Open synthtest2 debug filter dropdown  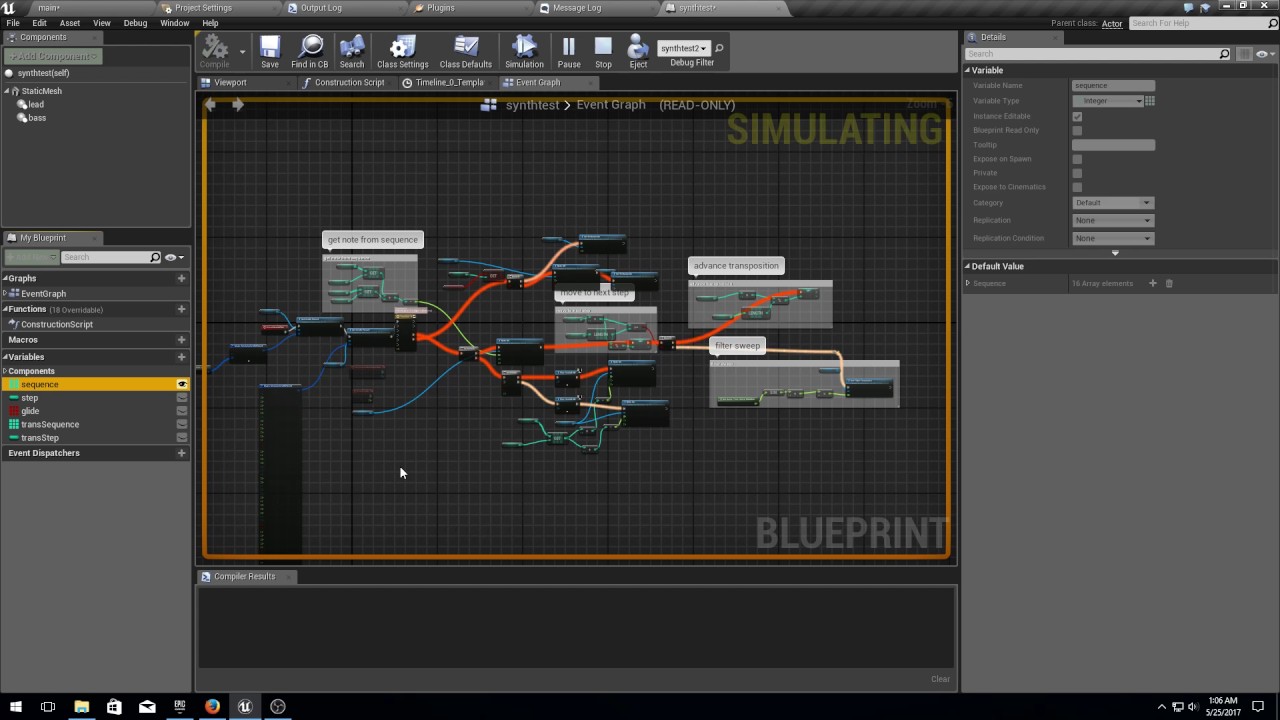coord(684,48)
